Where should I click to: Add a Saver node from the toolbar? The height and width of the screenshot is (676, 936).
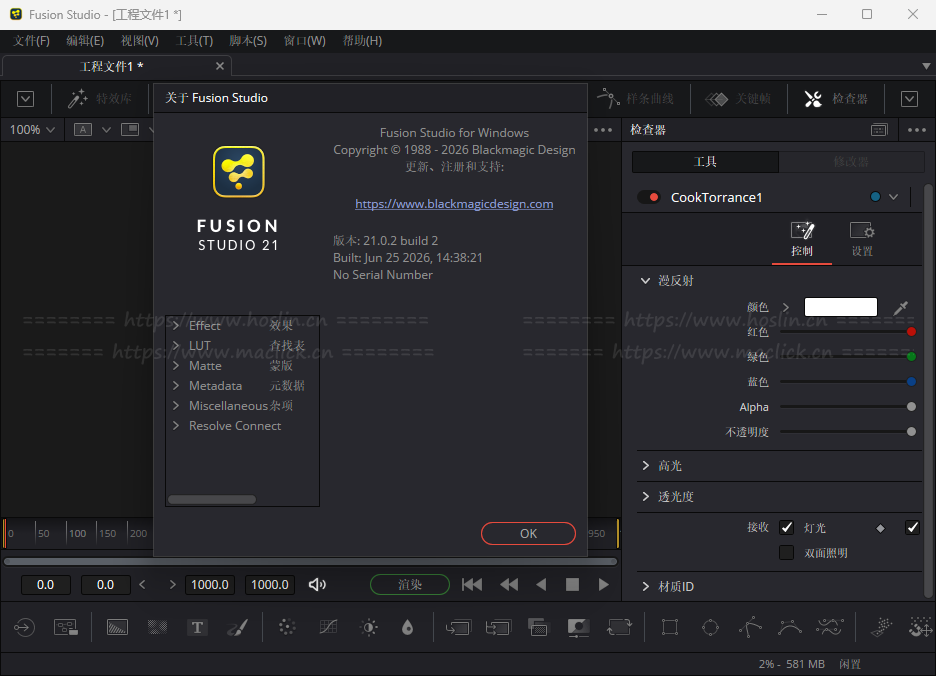pyautogui.click(x=66, y=627)
